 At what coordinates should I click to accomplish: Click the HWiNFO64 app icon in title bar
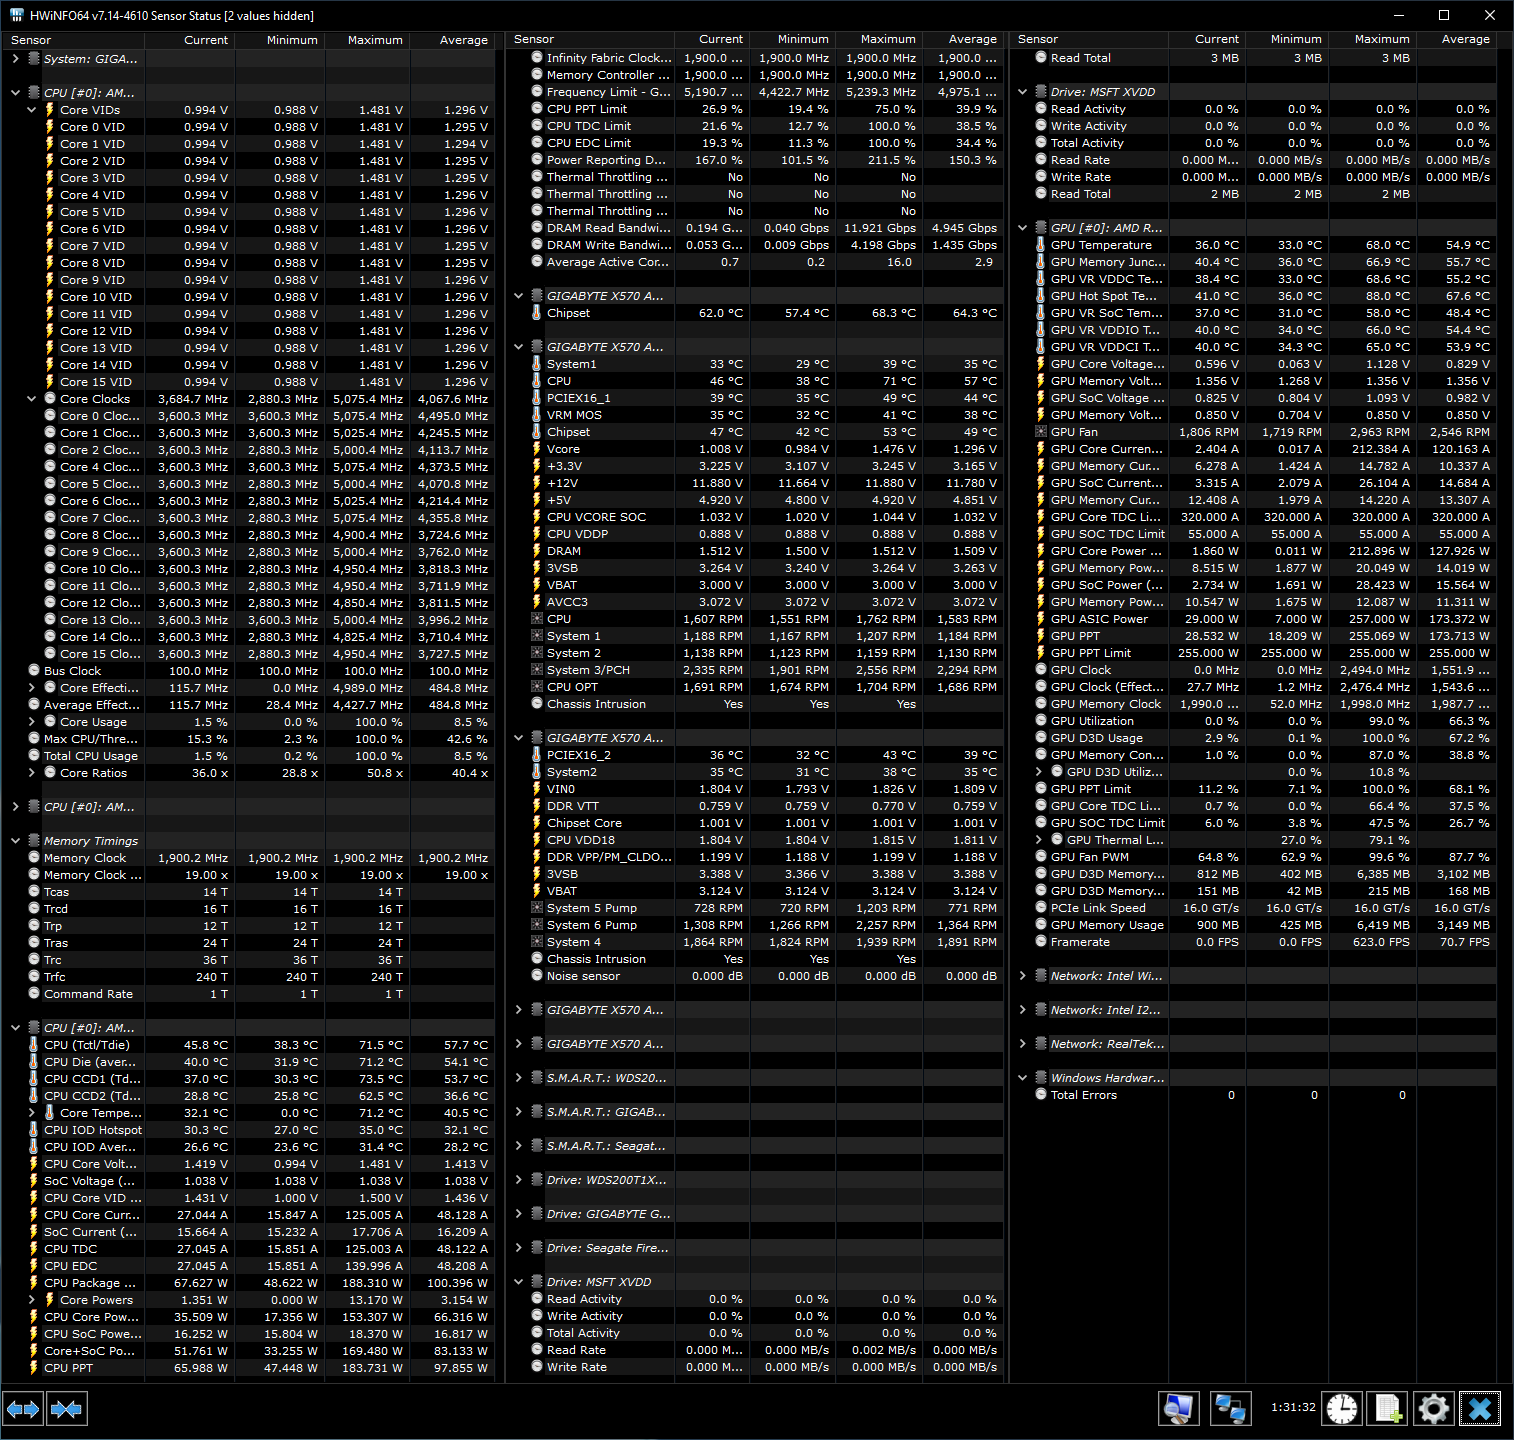click(x=16, y=15)
